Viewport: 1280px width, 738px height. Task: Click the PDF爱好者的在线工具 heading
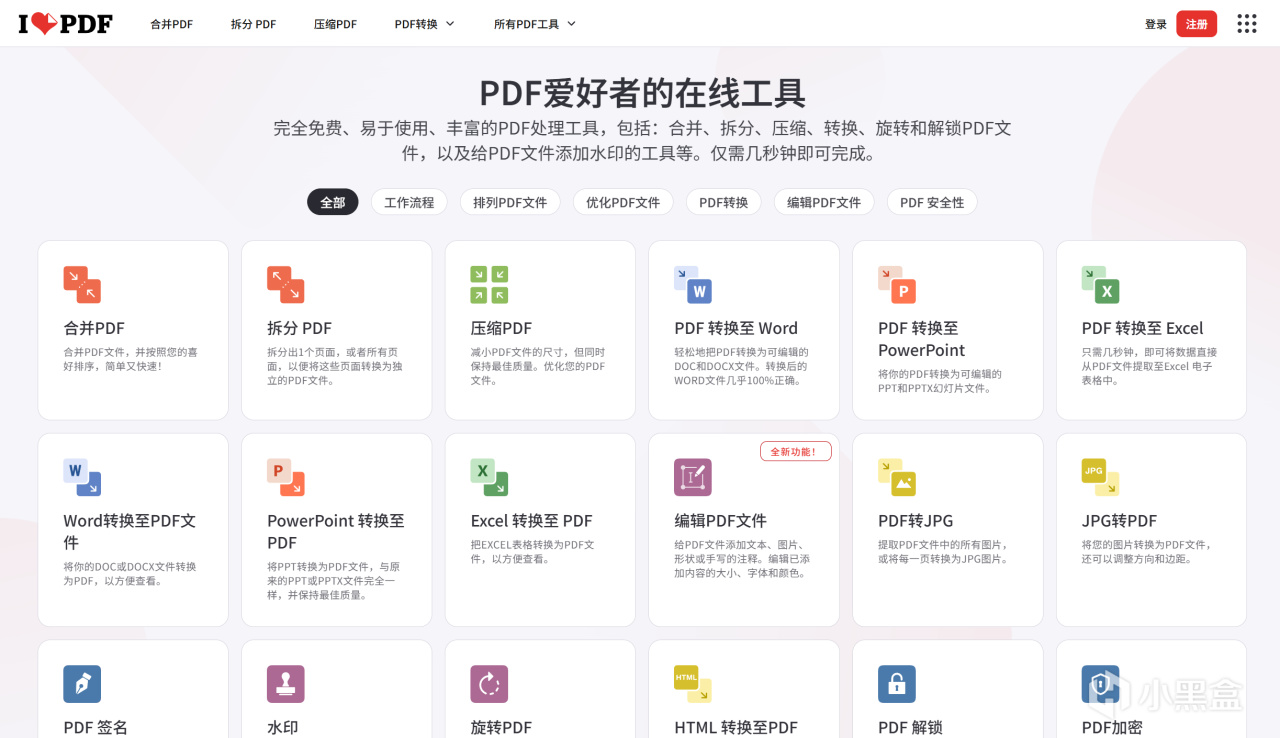642,93
